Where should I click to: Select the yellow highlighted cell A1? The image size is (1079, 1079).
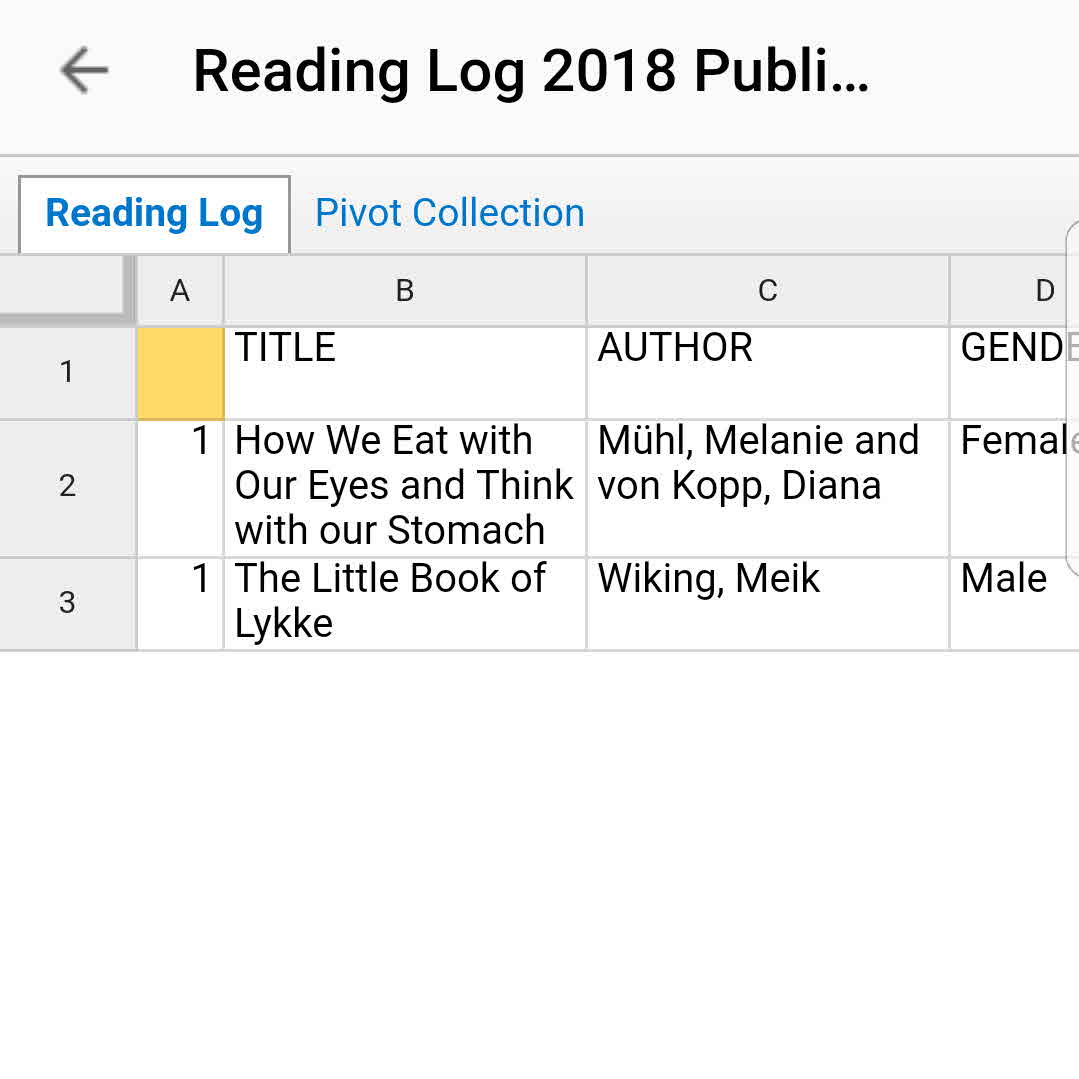click(x=180, y=372)
